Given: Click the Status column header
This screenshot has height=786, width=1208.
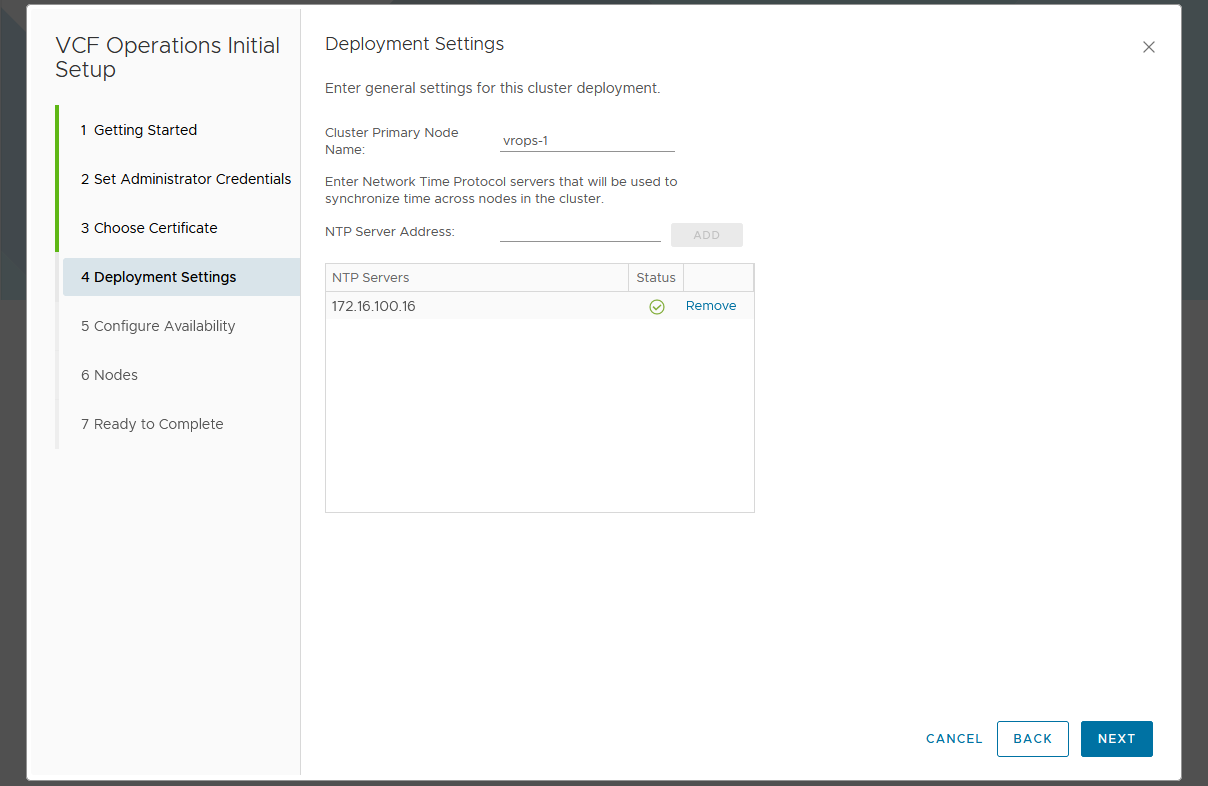Looking at the screenshot, I should click(x=656, y=278).
